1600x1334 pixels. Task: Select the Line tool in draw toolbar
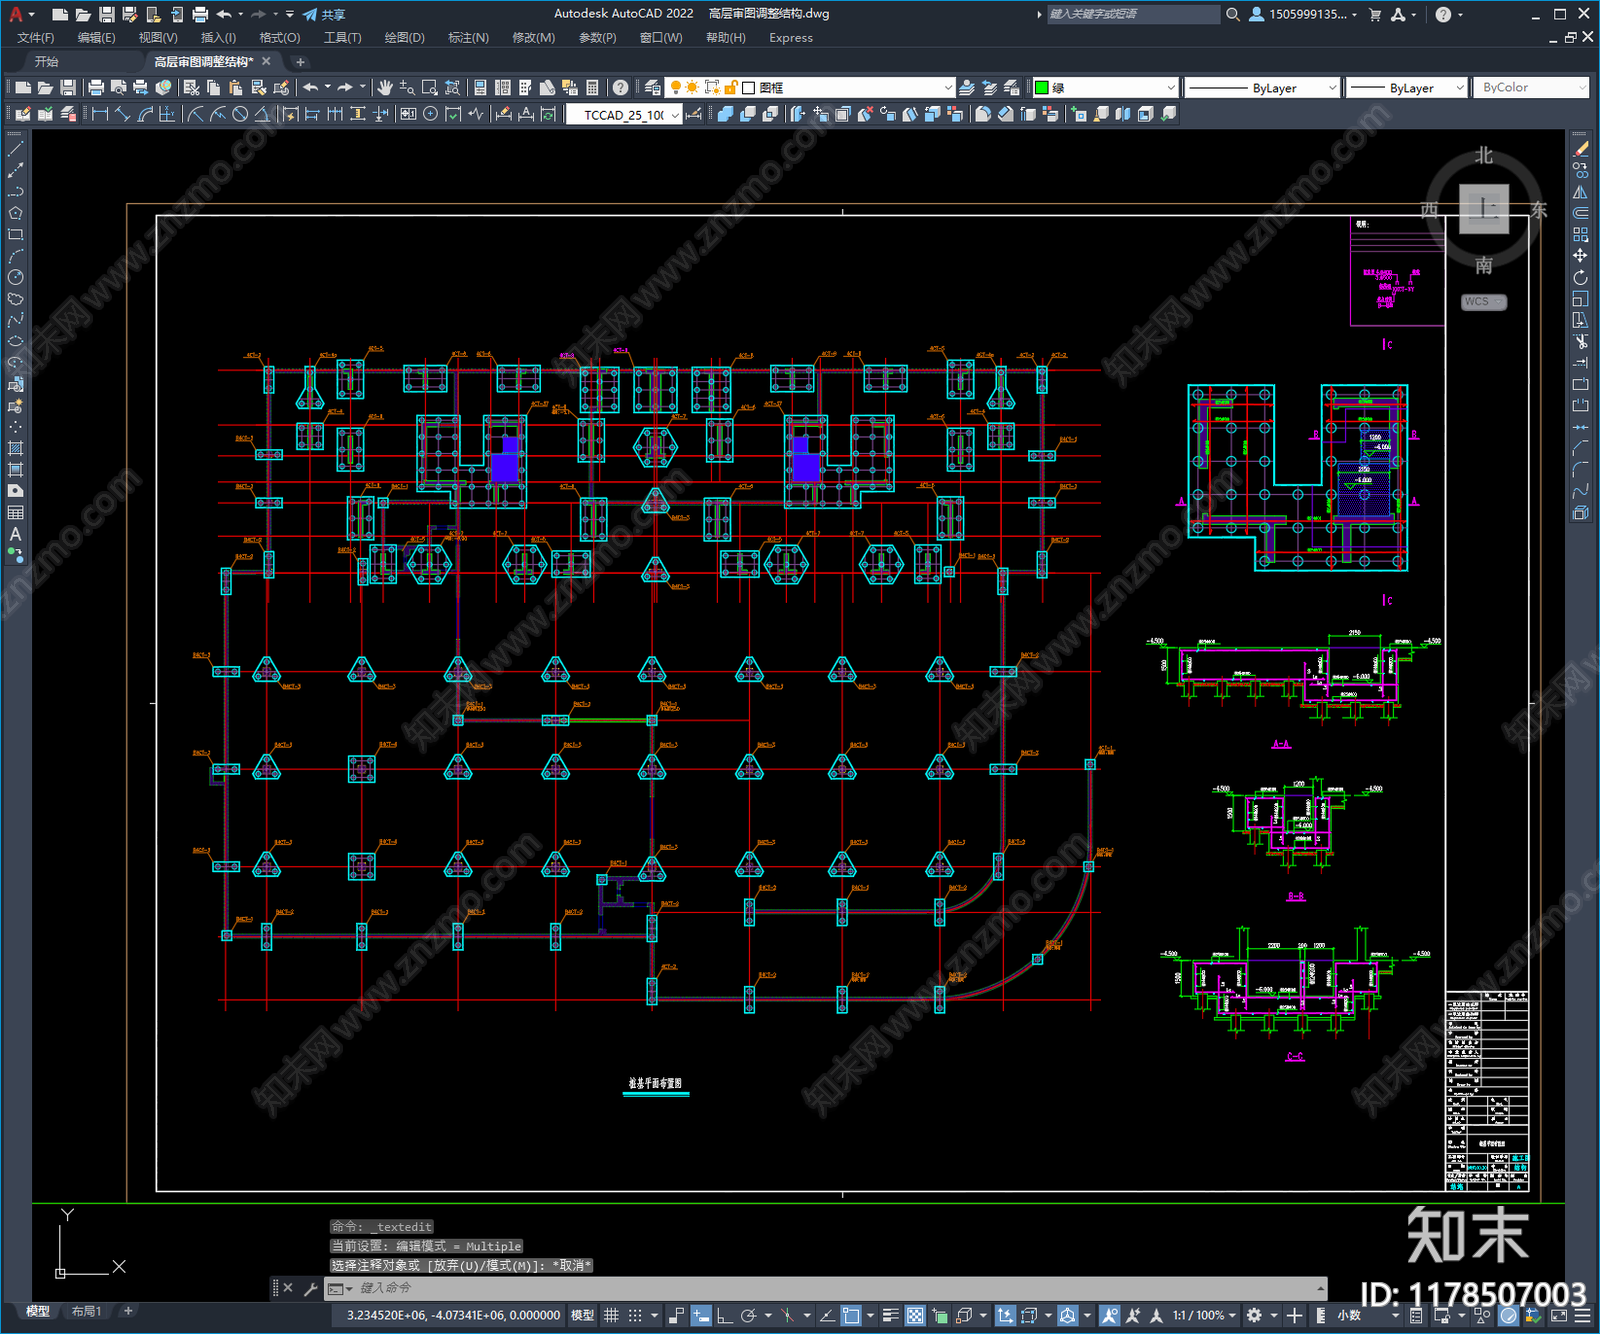point(15,149)
